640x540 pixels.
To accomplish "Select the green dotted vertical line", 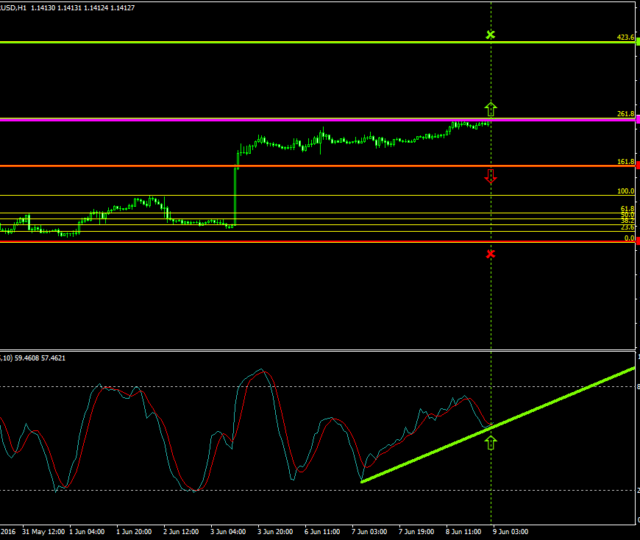I will [x=490, y=300].
